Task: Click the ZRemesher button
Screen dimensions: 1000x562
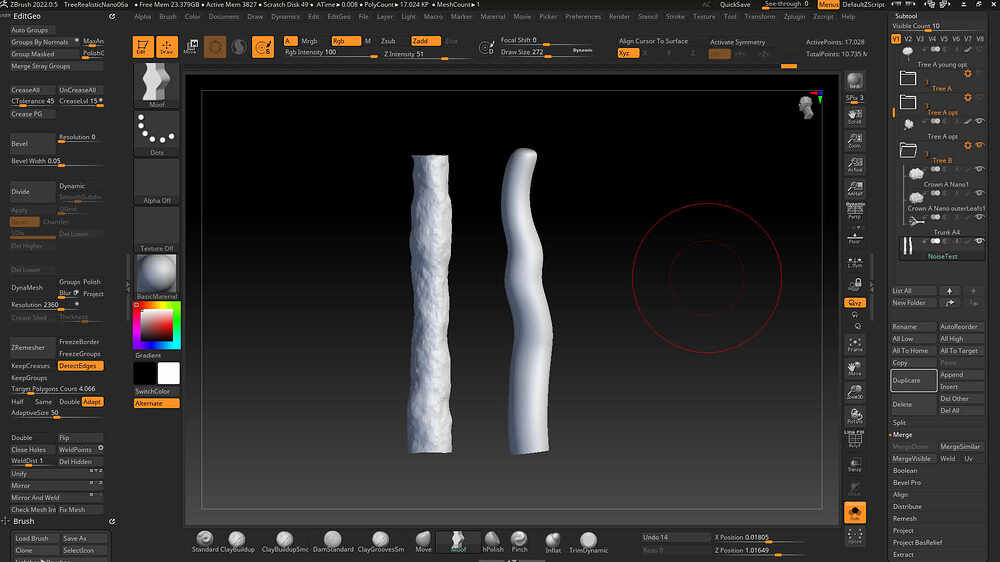Action: (33, 348)
